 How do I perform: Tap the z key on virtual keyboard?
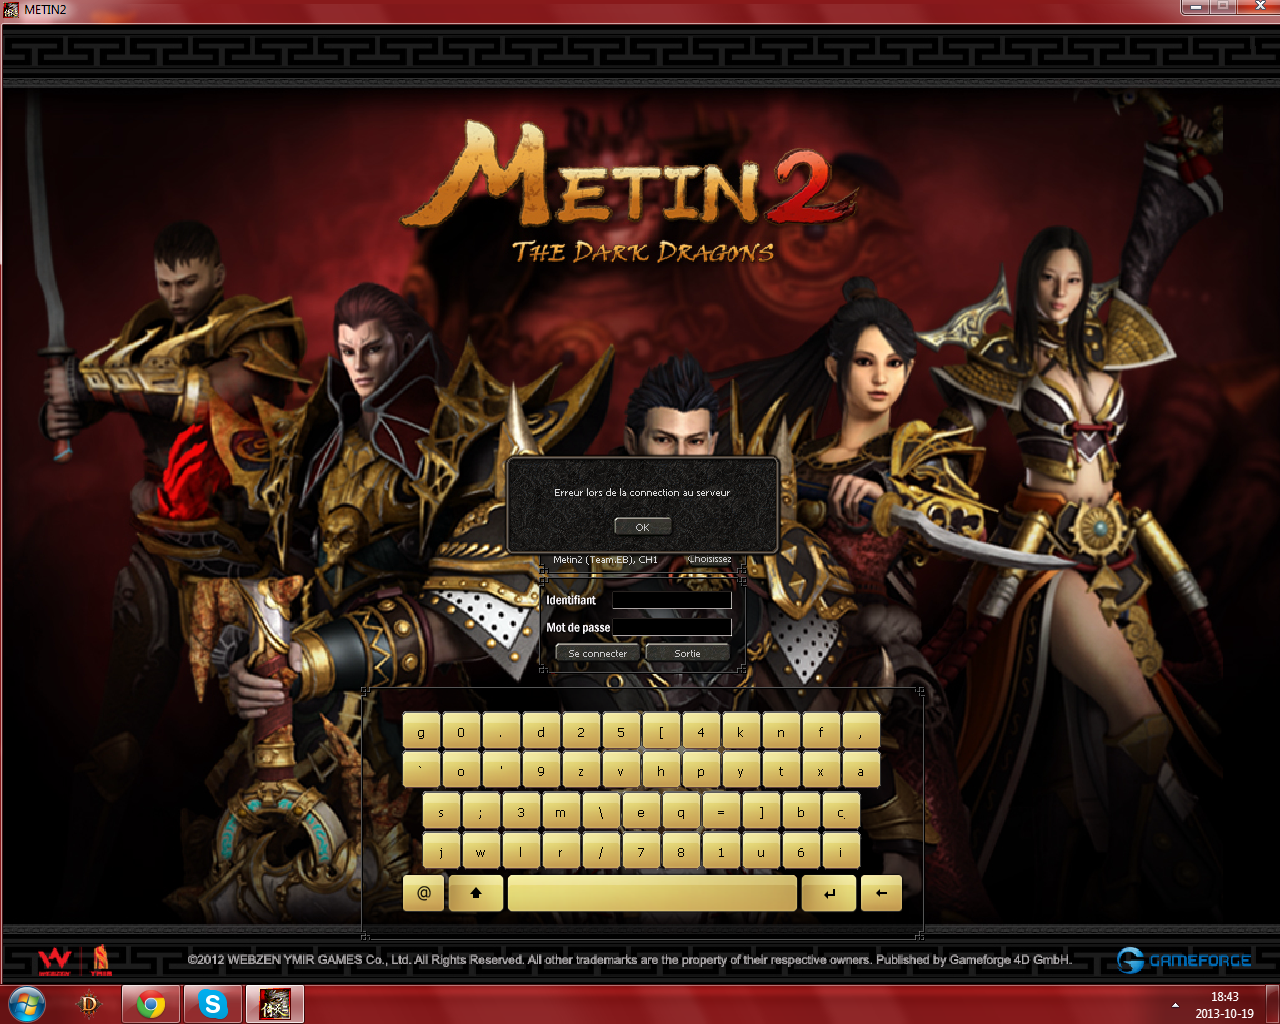581,770
